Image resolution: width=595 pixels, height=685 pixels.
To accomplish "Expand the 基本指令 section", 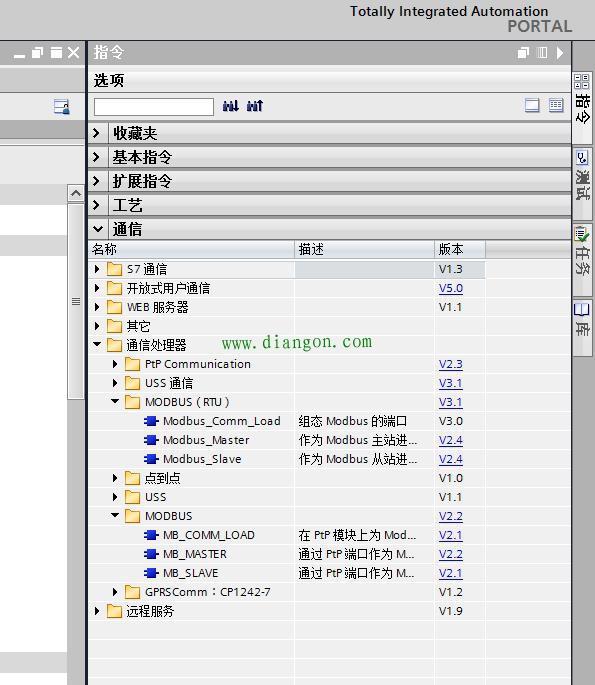I will click(x=97, y=157).
